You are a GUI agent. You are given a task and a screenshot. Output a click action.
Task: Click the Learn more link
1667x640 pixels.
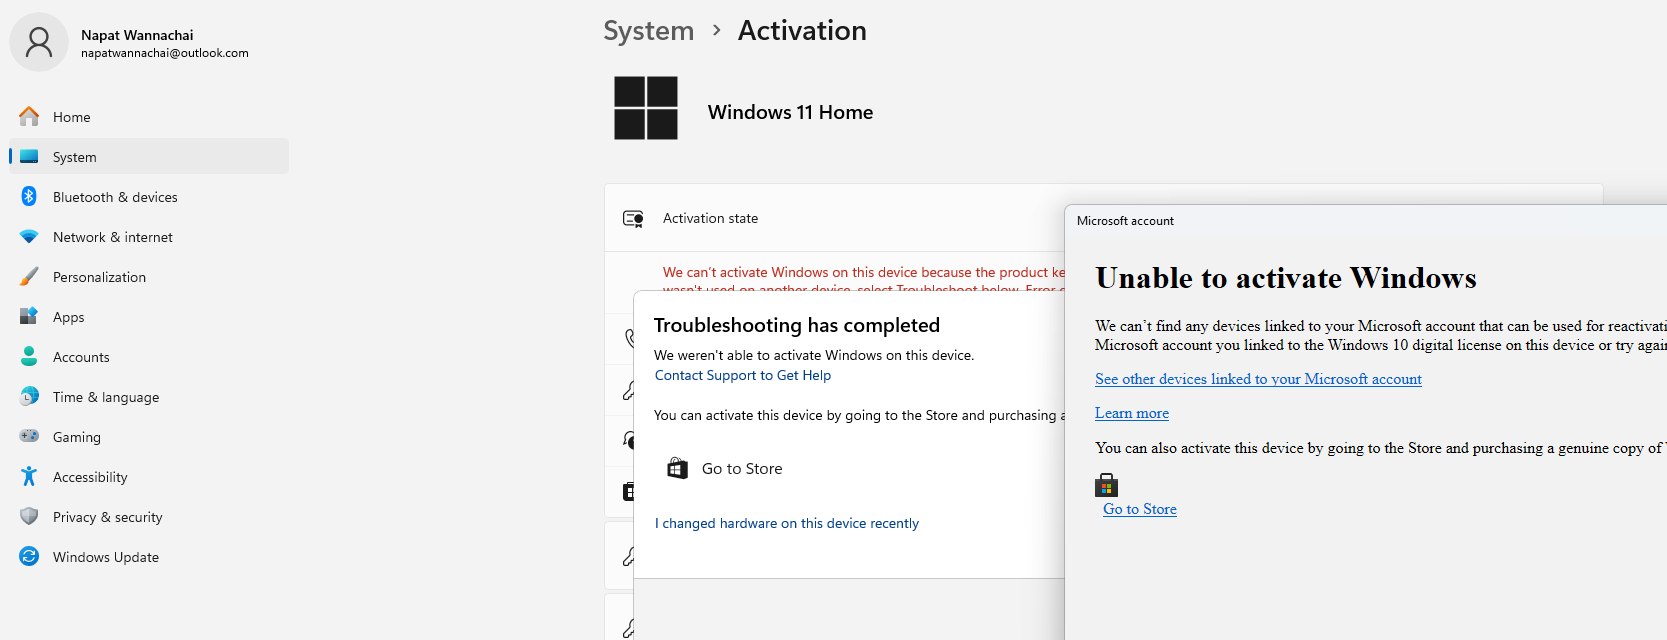coord(1132,413)
